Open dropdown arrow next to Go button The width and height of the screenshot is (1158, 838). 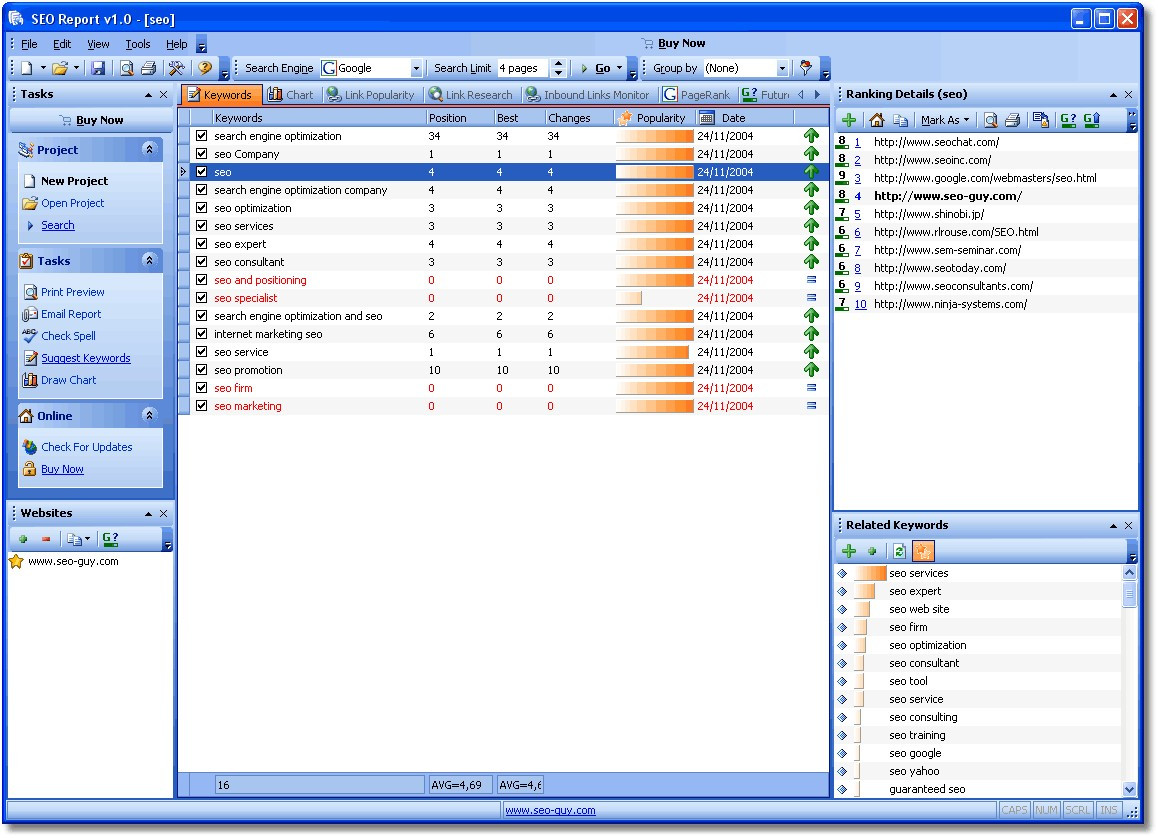tap(619, 68)
